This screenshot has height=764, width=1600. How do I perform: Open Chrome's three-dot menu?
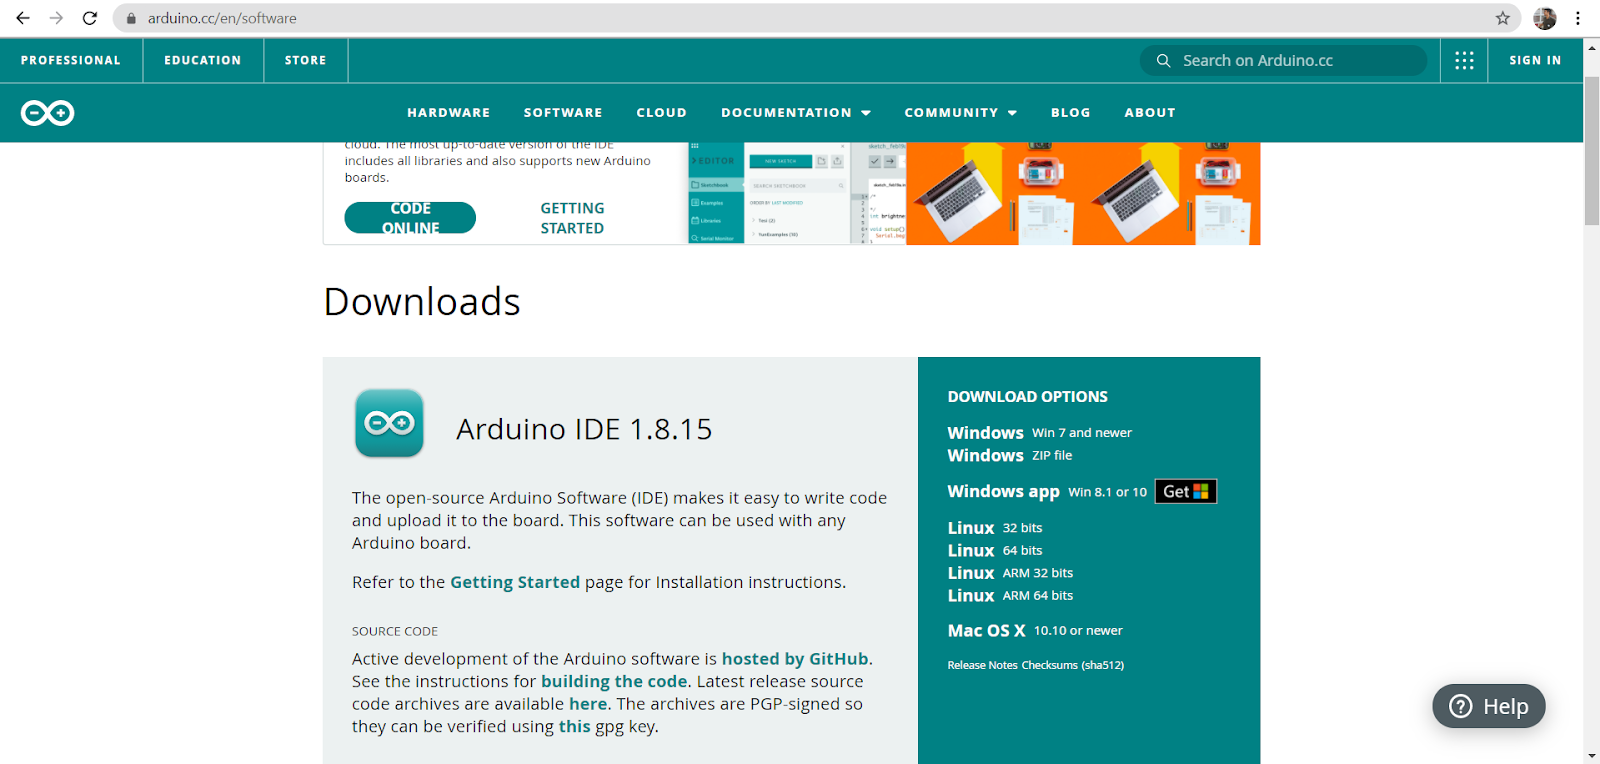click(1578, 18)
